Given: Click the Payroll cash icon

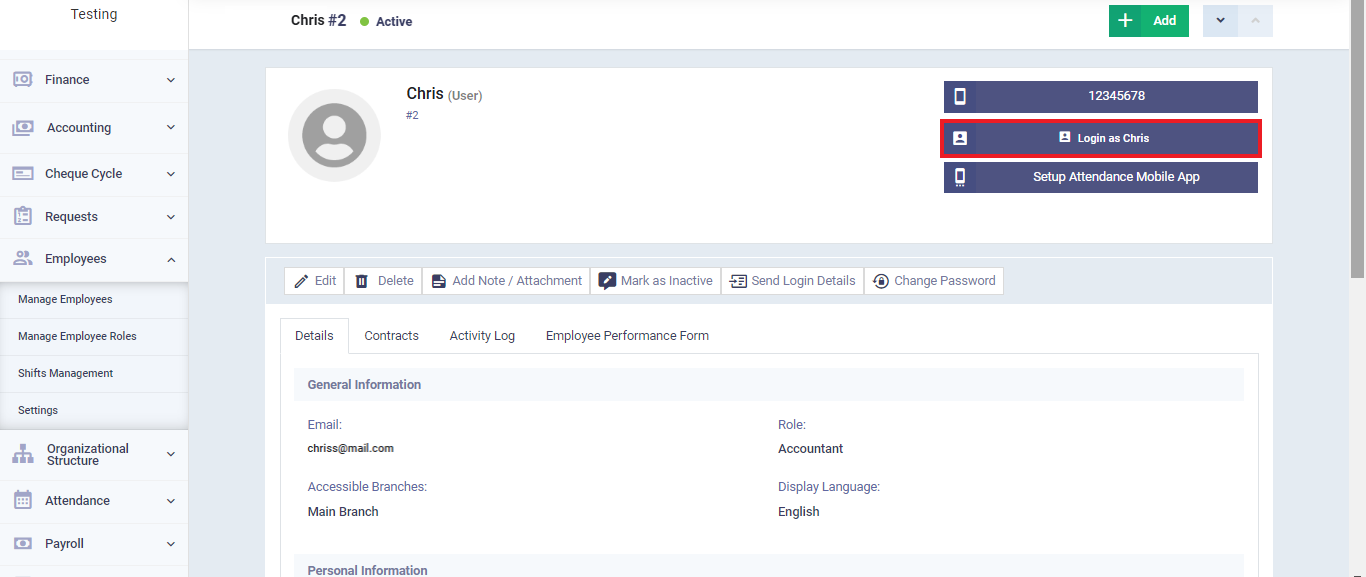Looking at the screenshot, I should pos(22,543).
